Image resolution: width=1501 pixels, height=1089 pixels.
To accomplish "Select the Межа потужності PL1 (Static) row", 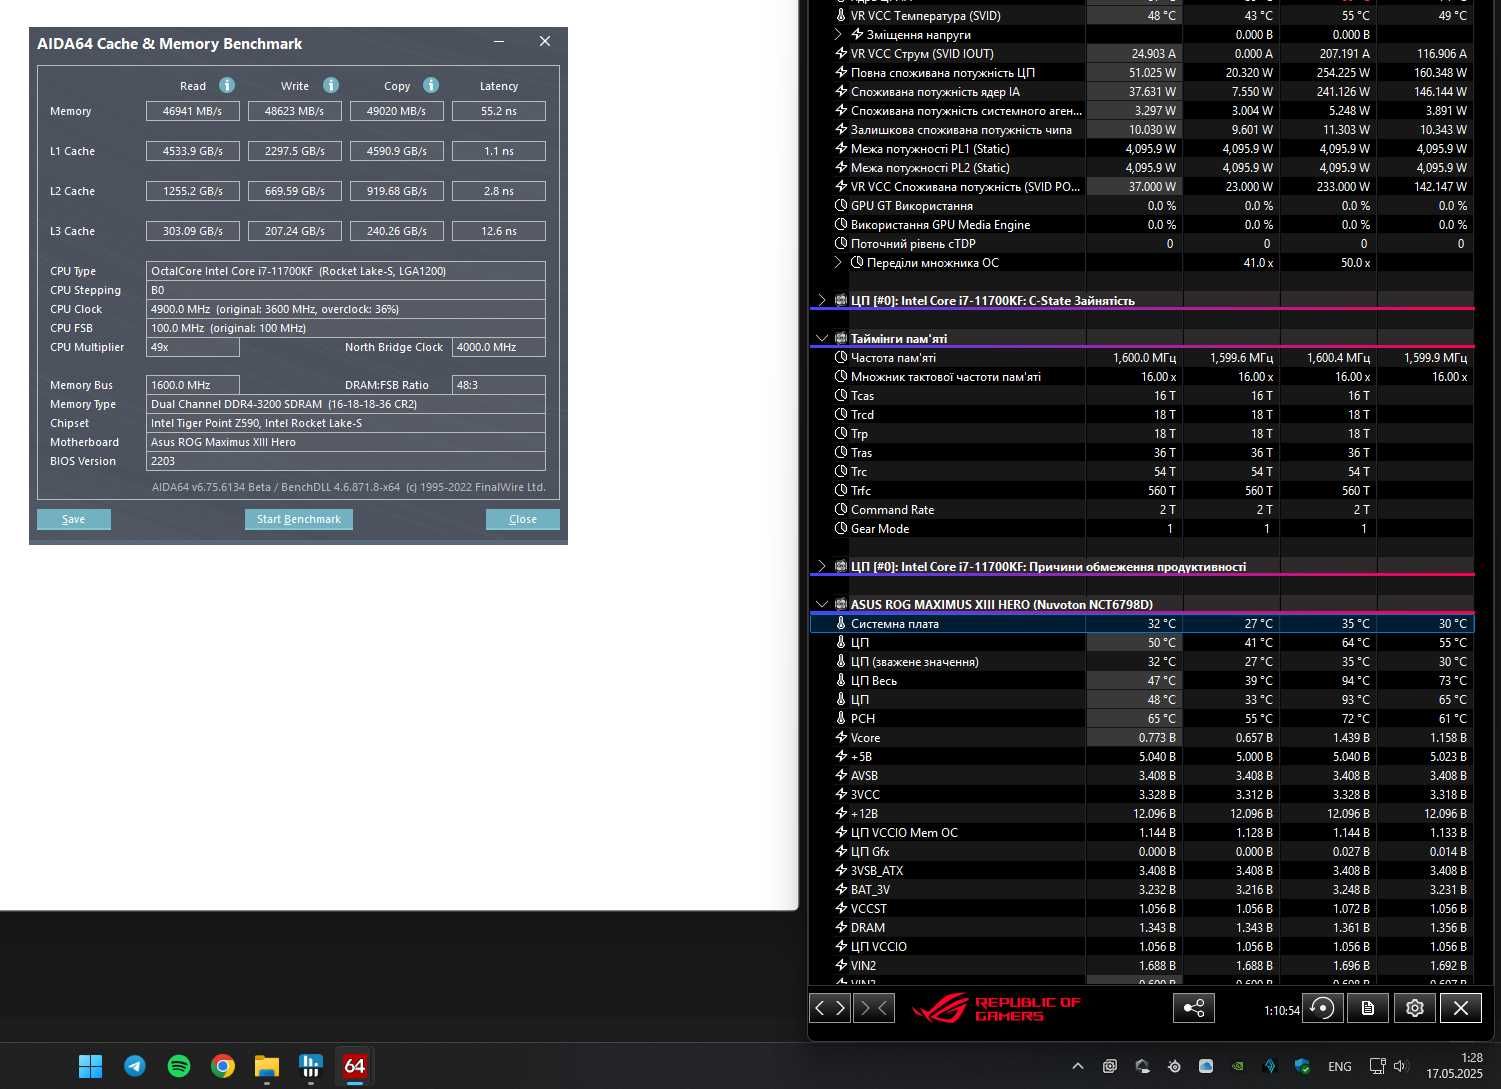I will 1141,148.
